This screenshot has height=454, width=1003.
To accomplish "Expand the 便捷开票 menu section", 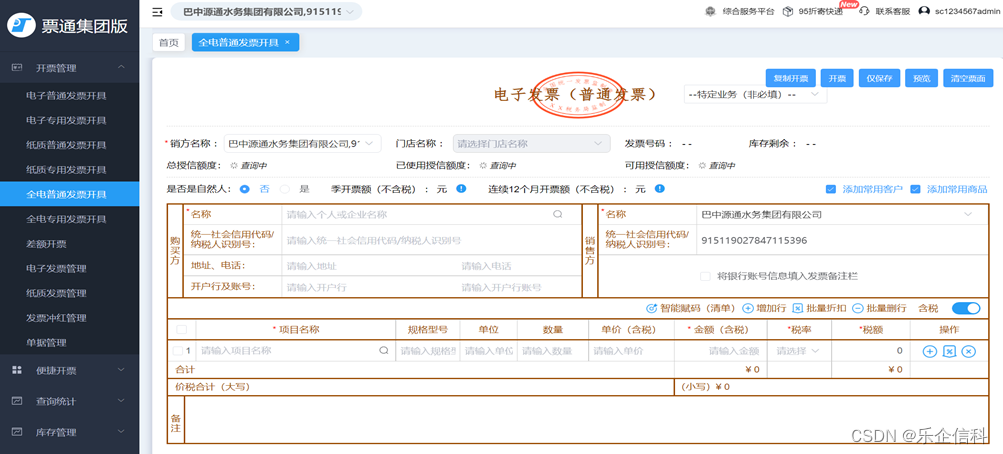I will [122, 370].
